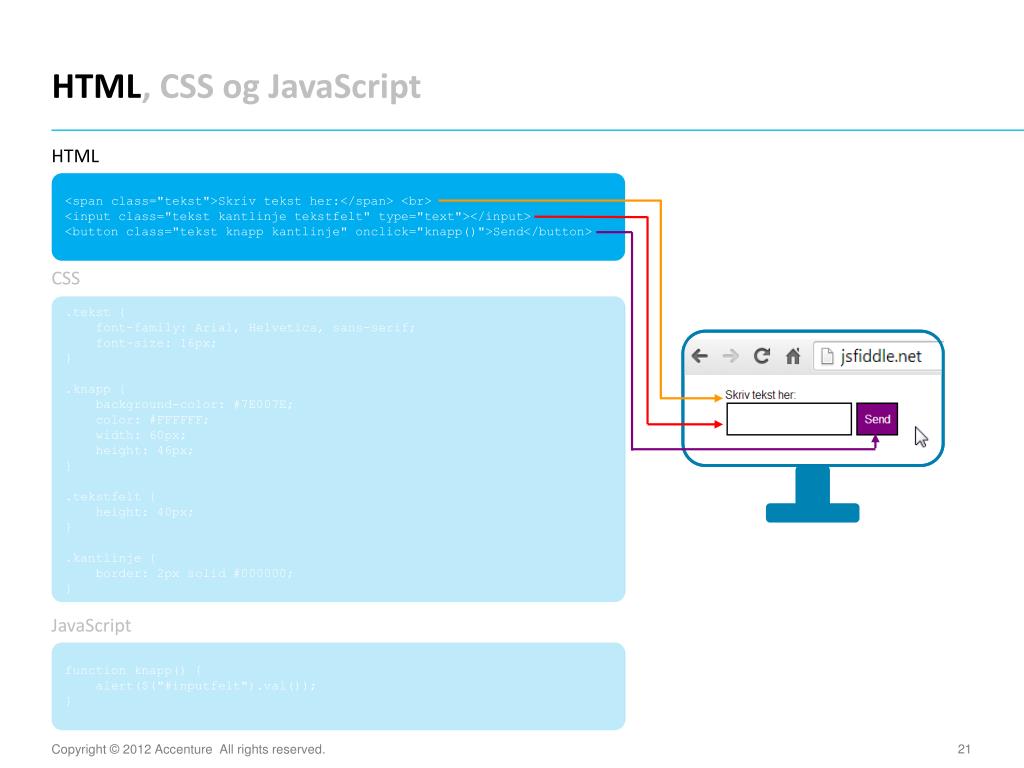Click the span code line in HTML box
Viewport: 1024px width, 768px height.
(248, 201)
